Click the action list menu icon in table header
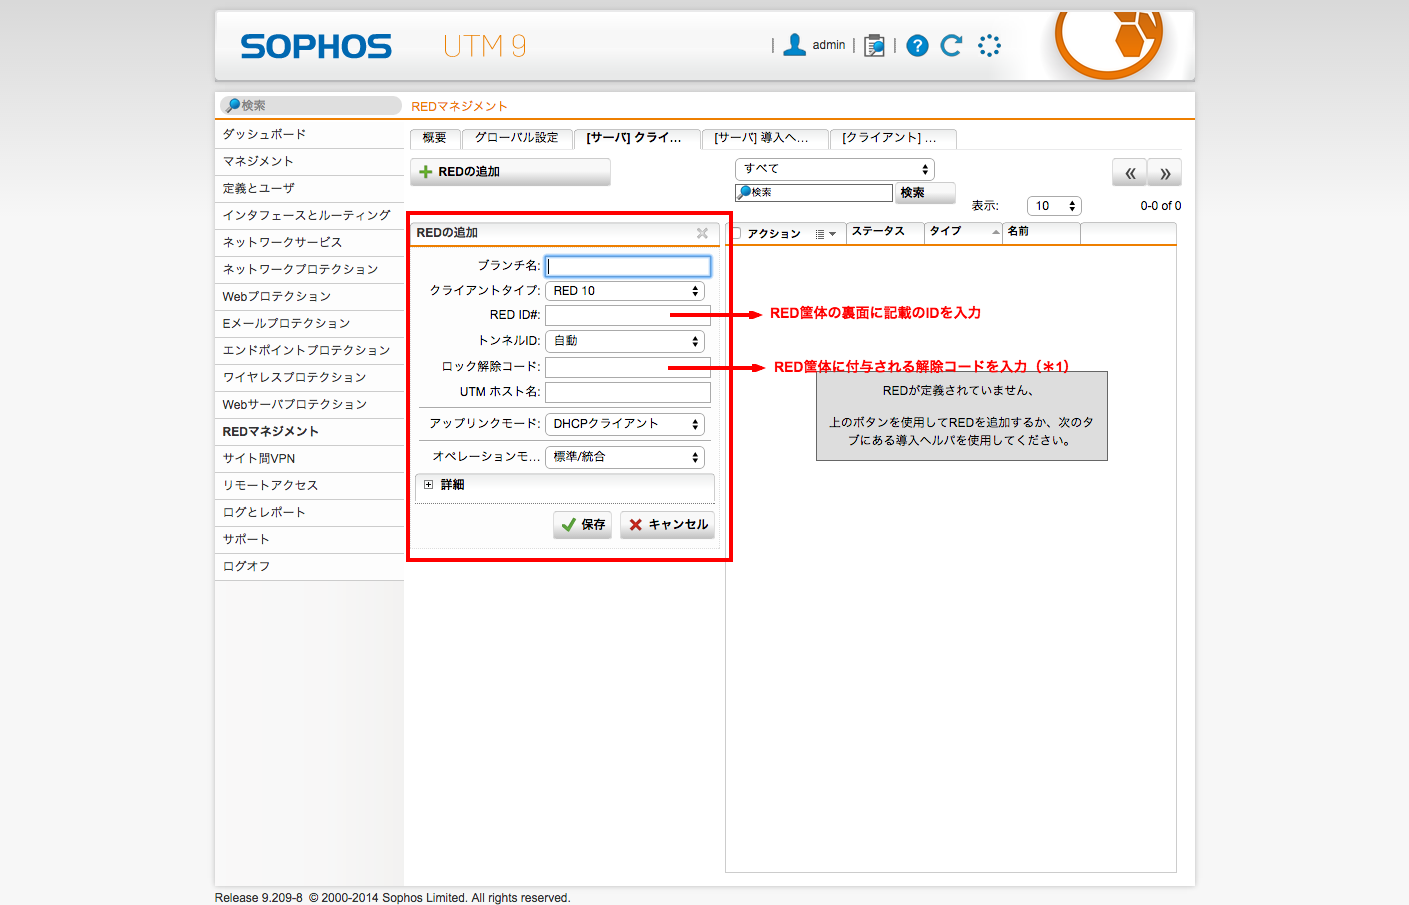The height and width of the screenshot is (905, 1409). (x=825, y=234)
